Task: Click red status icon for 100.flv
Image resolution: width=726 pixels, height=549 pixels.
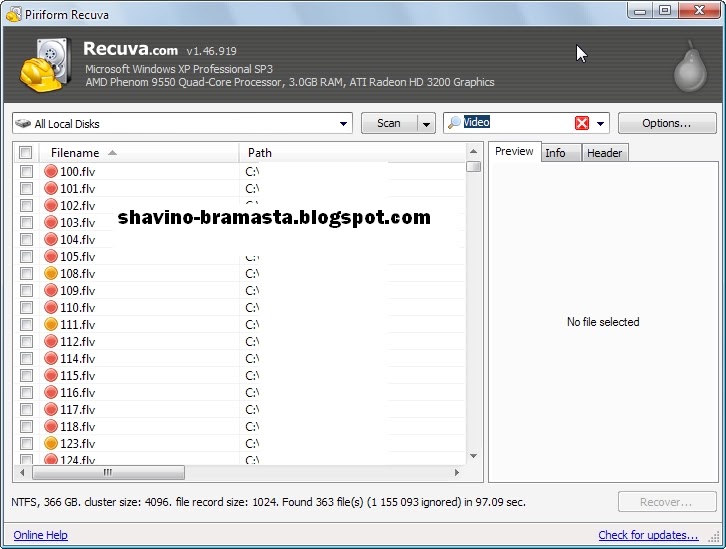Action: (x=50, y=171)
